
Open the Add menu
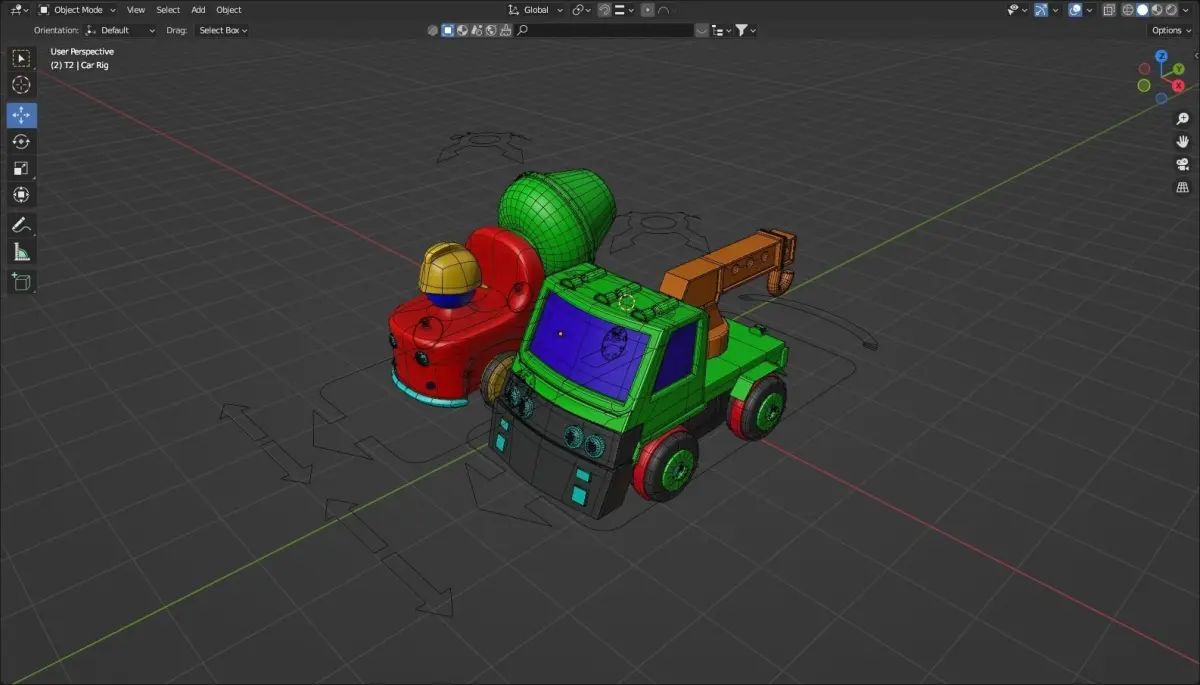click(x=198, y=10)
